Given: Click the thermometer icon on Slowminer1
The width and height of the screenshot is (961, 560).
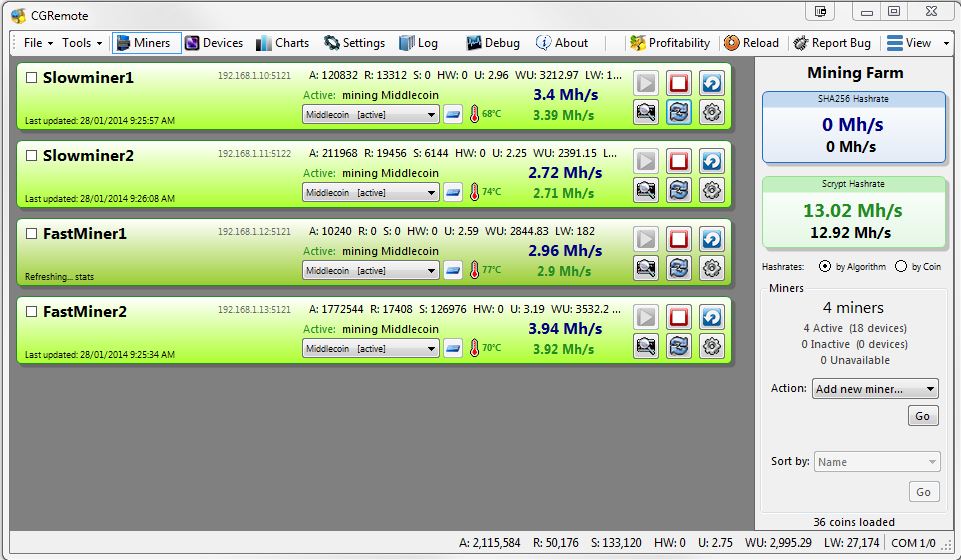Looking at the screenshot, I should click(x=474, y=114).
